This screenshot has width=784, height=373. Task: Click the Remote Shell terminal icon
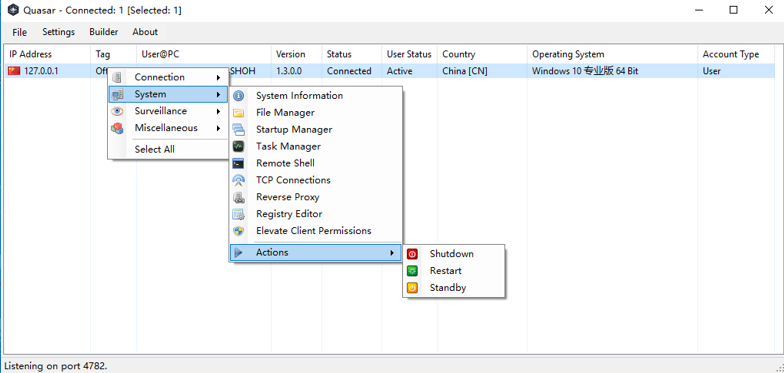coord(239,164)
